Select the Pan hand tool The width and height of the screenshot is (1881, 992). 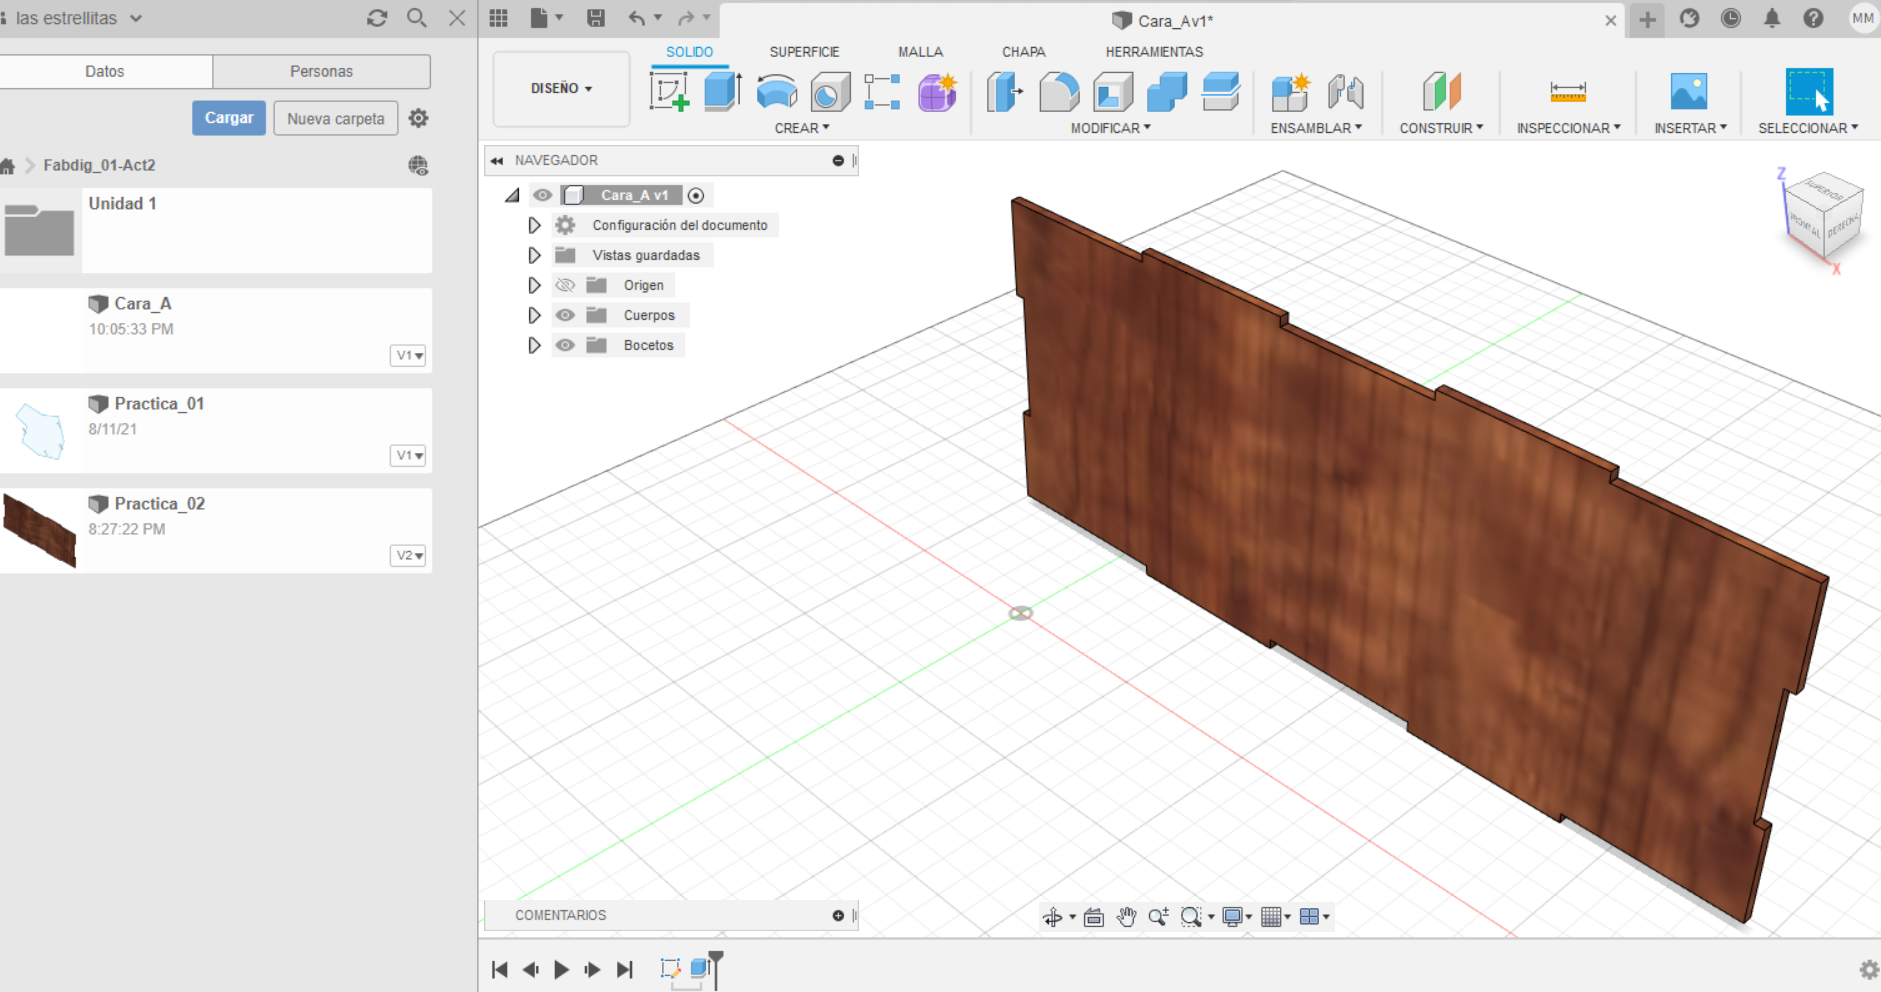point(1126,917)
